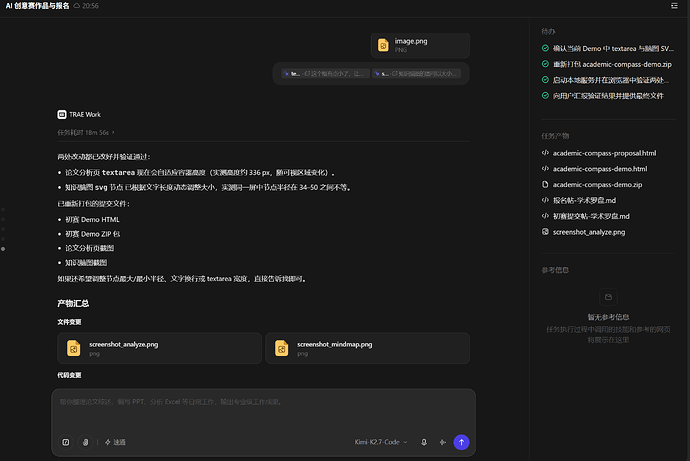
Task: Click the image.png file name text
Action: click(x=411, y=41)
